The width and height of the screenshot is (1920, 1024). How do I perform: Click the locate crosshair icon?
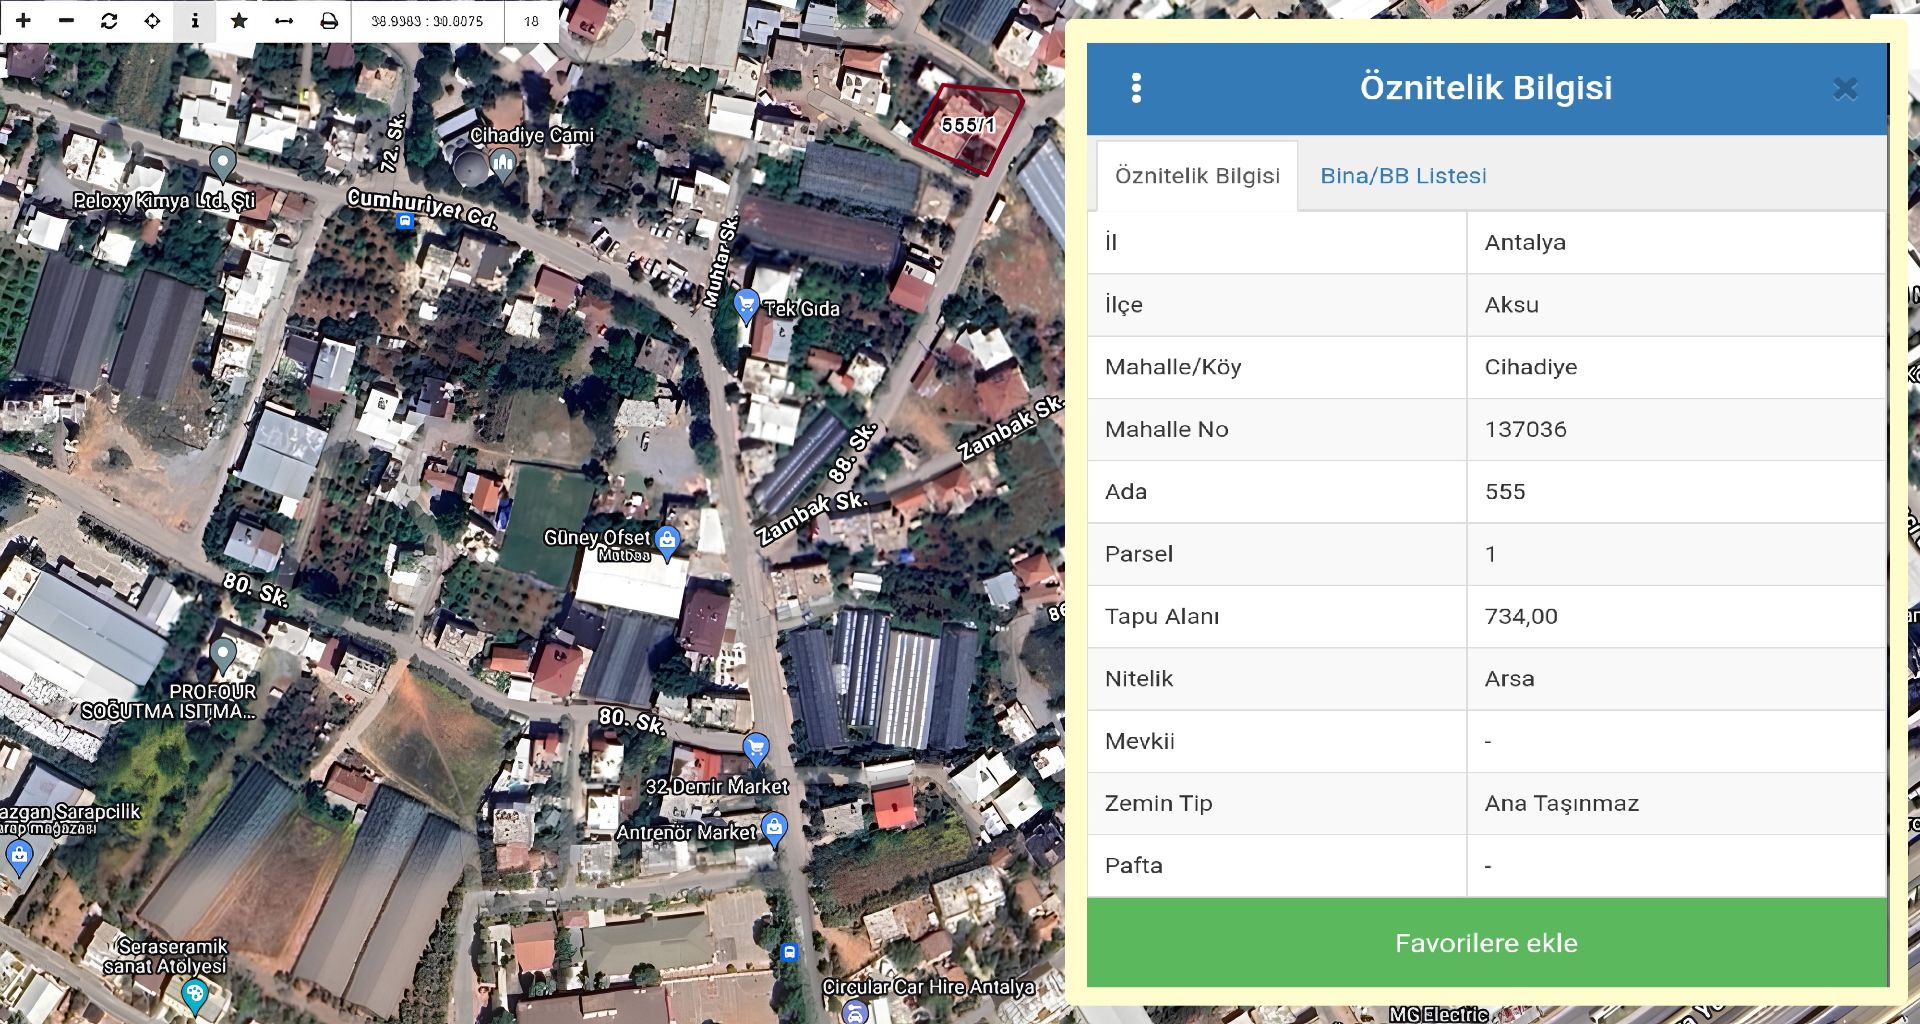point(152,21)
